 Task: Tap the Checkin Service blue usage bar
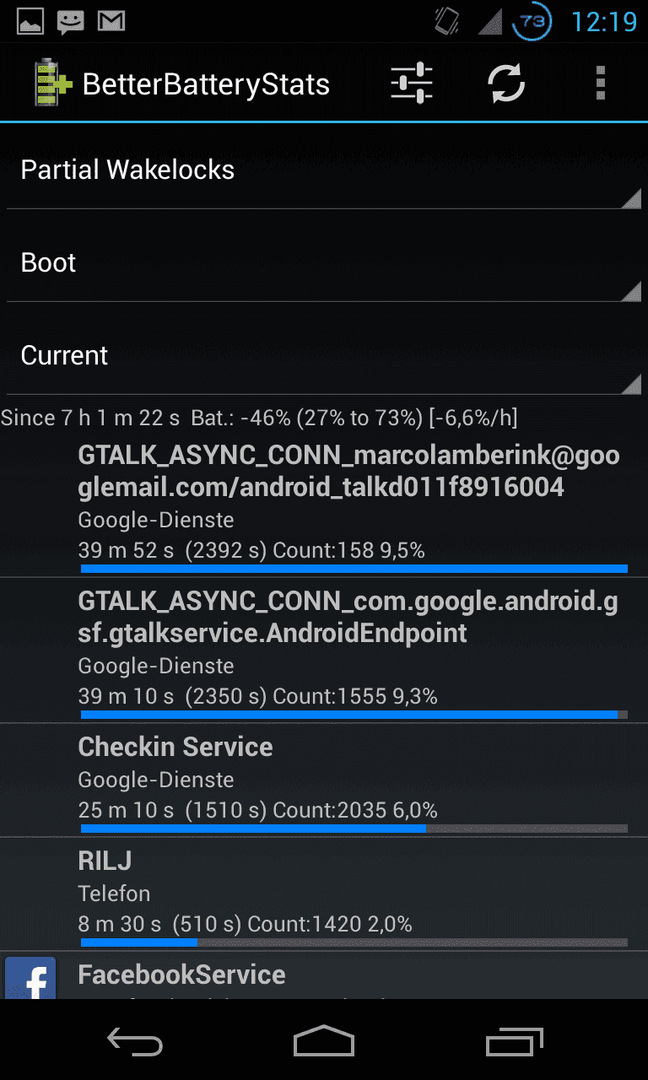[253, 829]
